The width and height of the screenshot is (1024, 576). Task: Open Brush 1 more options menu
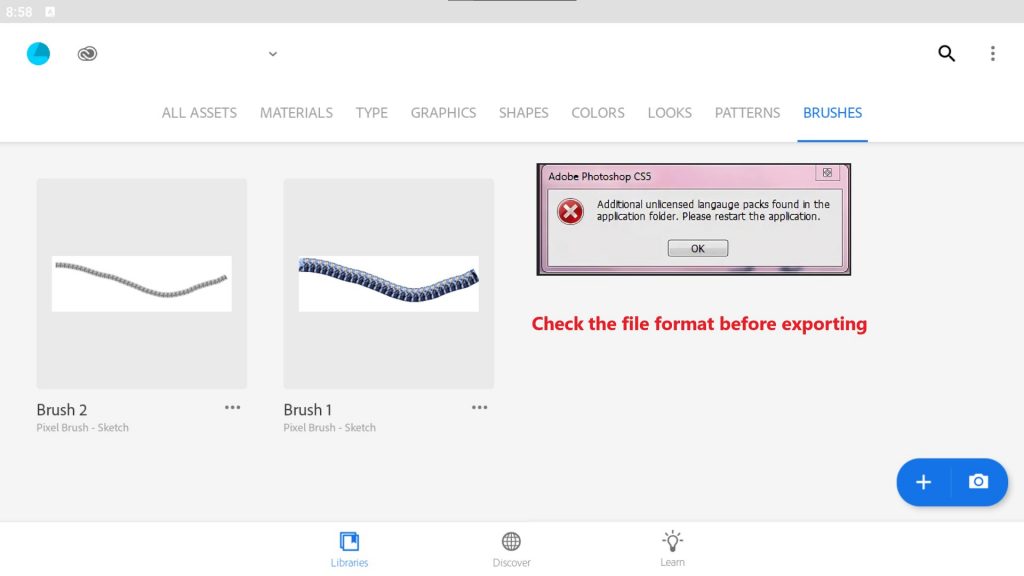[x=479, y=408]
